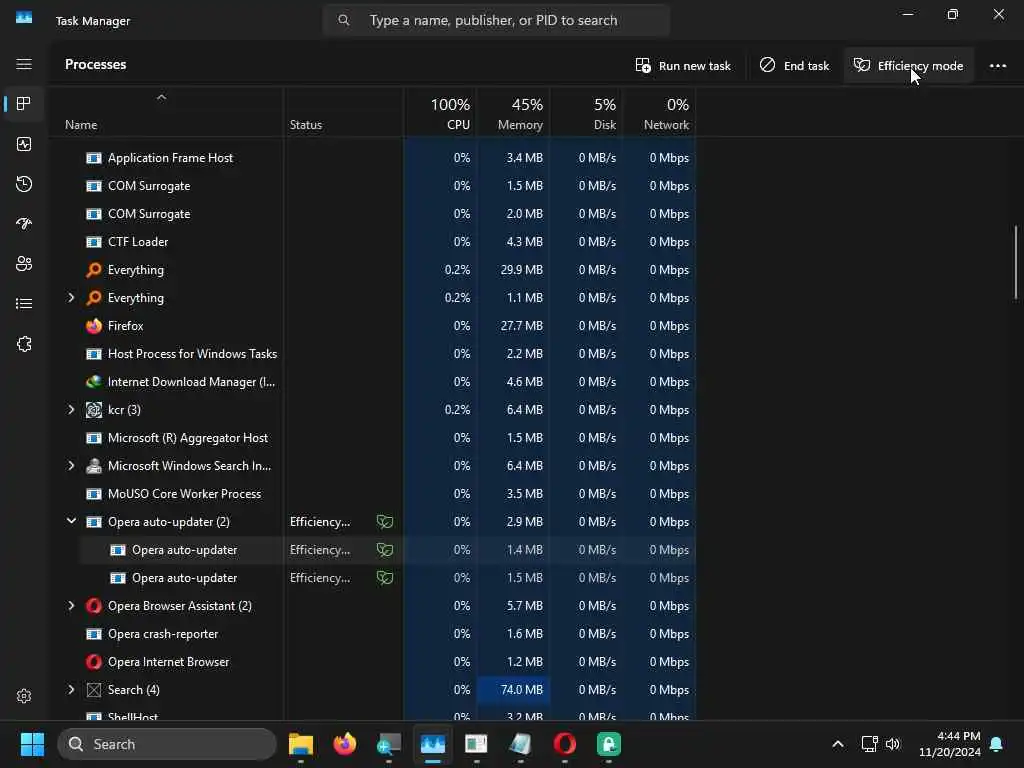The width and height of the screenshot is (1024, 768).
Task: Switch to Task Manager taskbar icon
Action: [433, 744]
